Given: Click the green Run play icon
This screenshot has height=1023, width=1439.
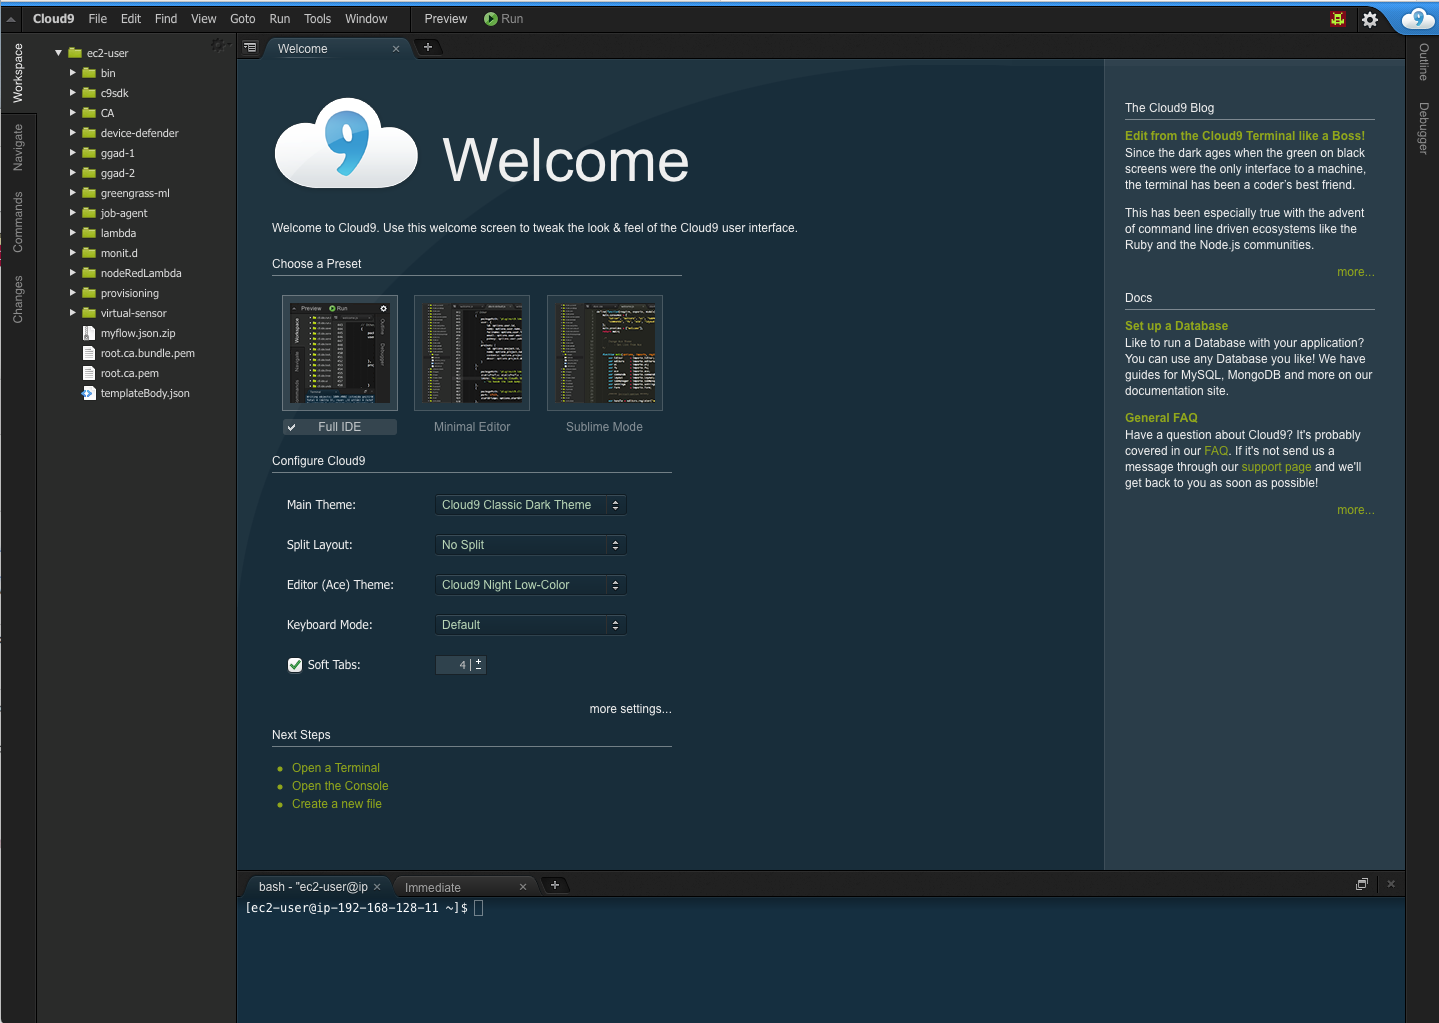Looking at the screenshot, I should coord(491,19).
